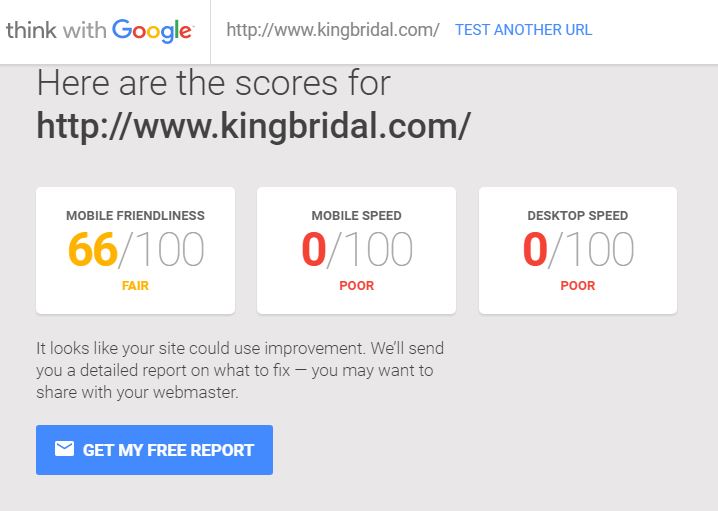This screenshot has width=718, height=511.
Task: Click the FAIR rating label
Action: click(135, 286)
